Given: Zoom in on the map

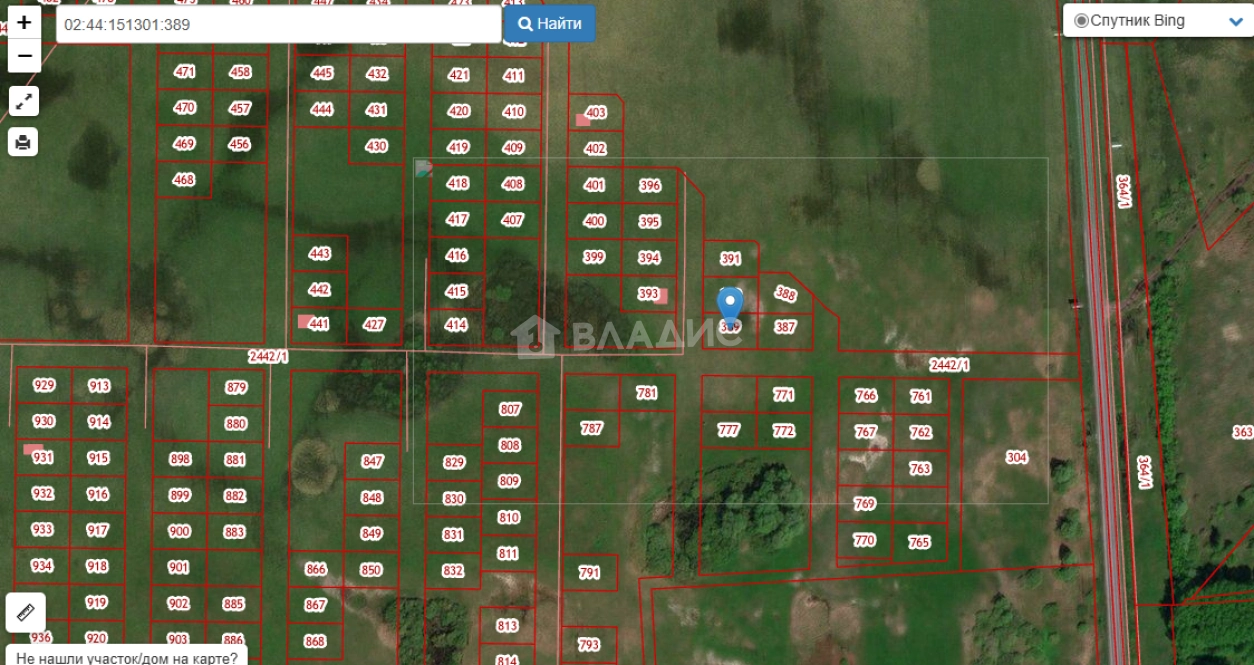Looking at the screenshot, I should (x=24, y=22).
